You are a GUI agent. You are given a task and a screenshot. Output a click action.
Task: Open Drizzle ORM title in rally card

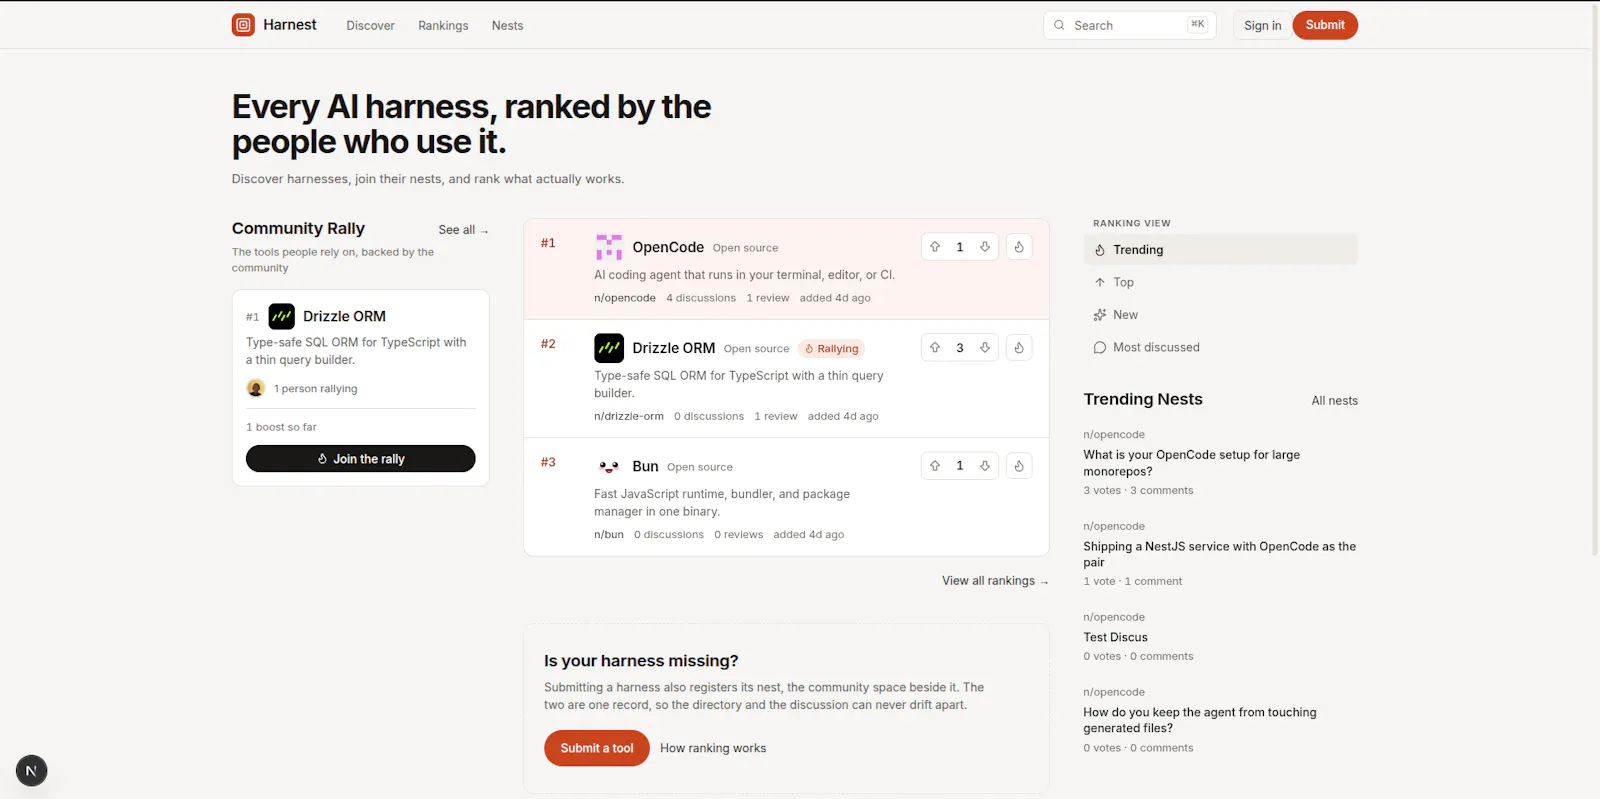pos(344,316)
